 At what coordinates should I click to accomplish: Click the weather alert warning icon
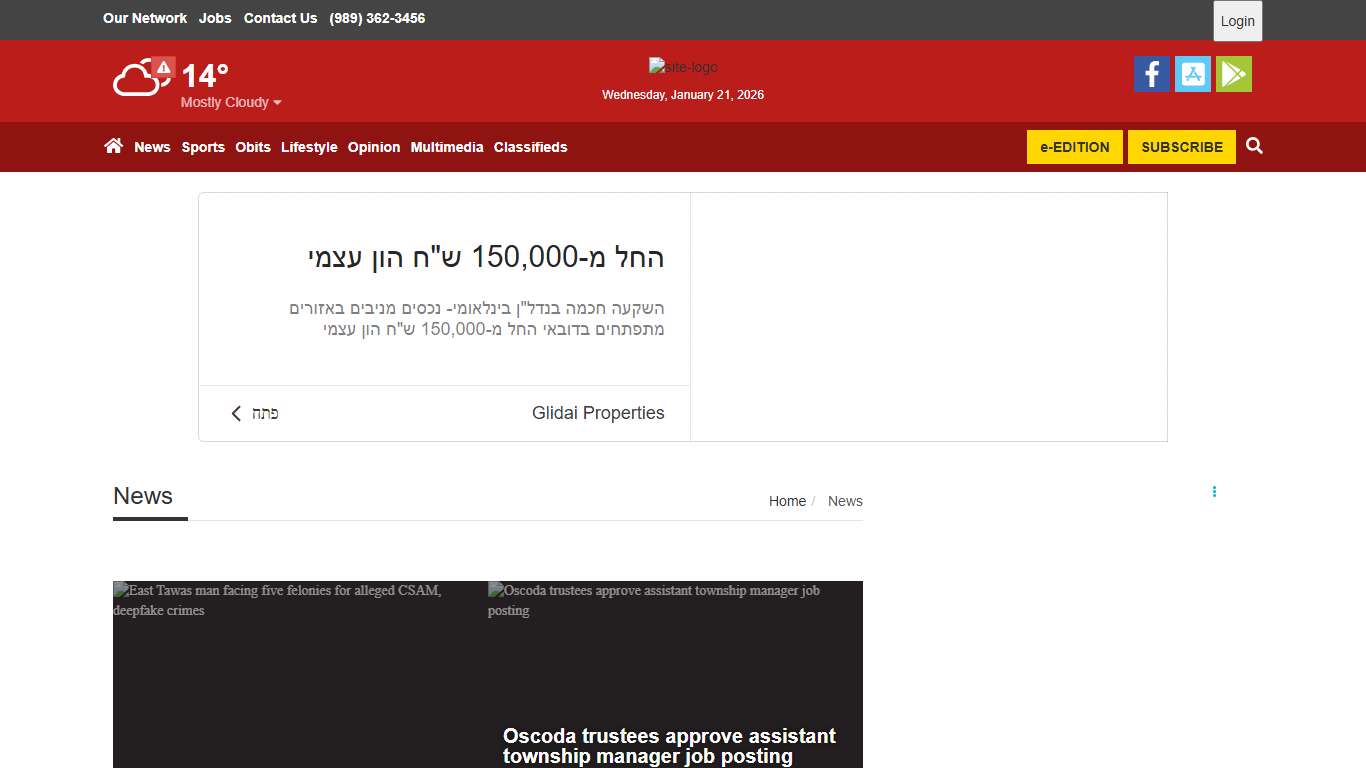pos(164,68)
